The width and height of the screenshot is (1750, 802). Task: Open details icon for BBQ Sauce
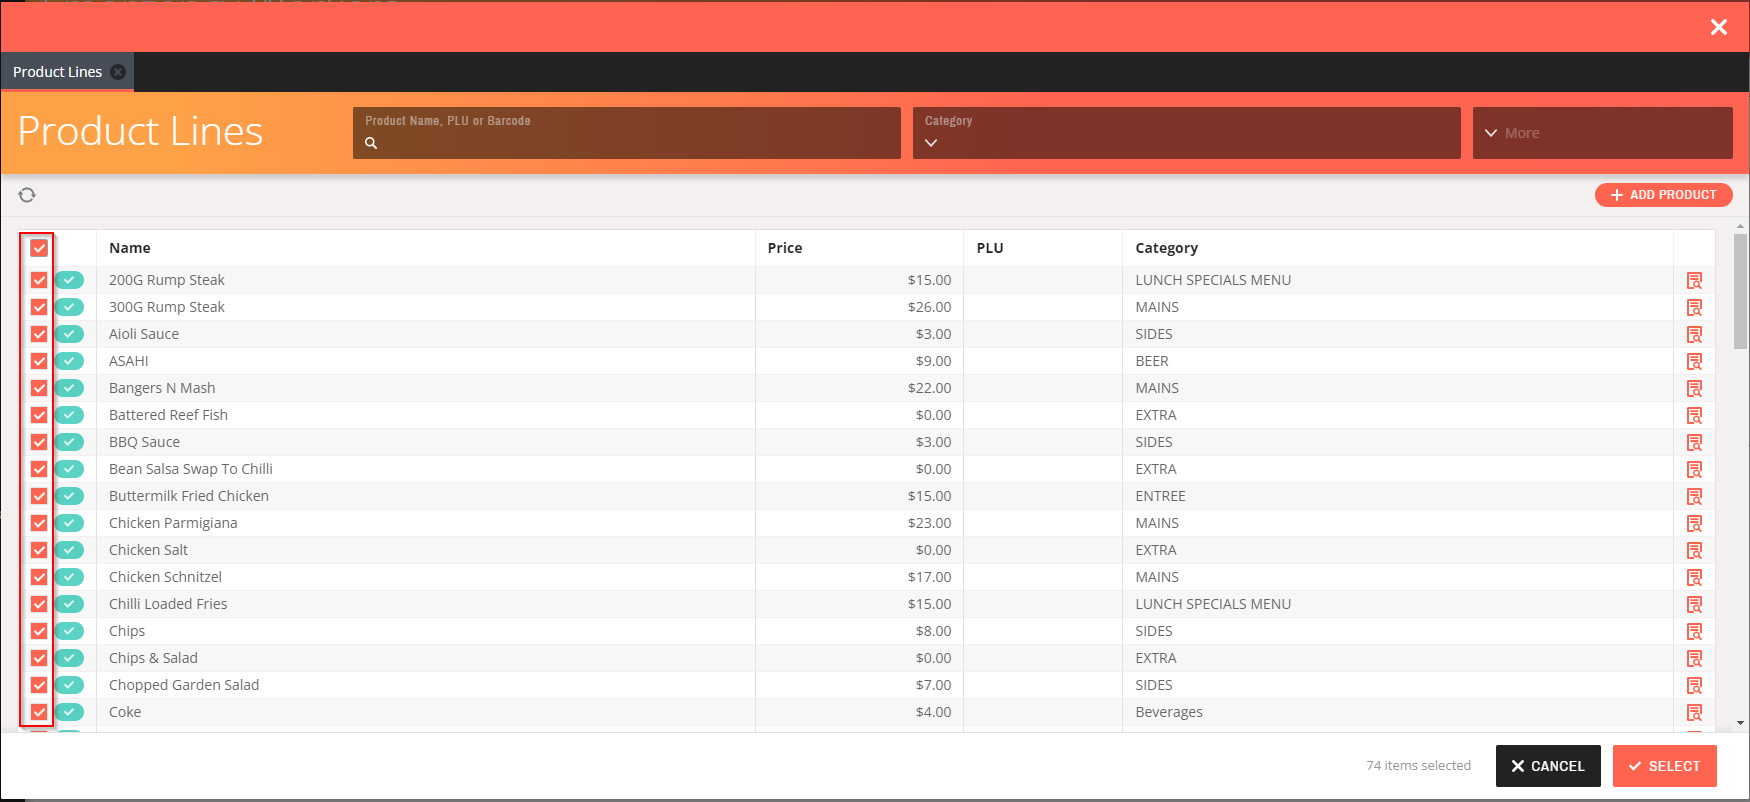(x=1694, y=442)
